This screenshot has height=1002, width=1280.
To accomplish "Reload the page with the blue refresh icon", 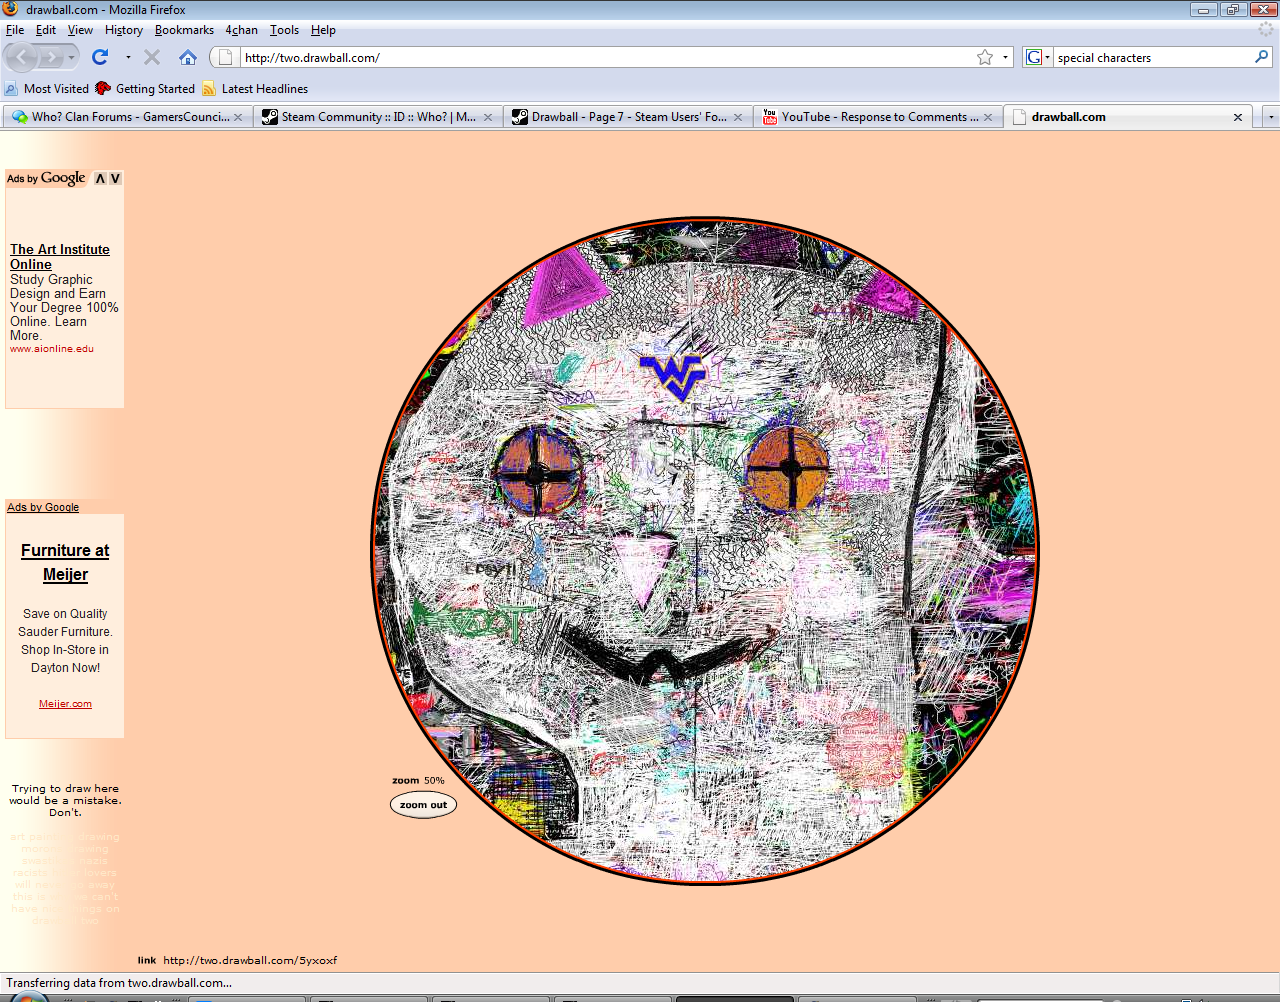I will click(x=100, y=57).
